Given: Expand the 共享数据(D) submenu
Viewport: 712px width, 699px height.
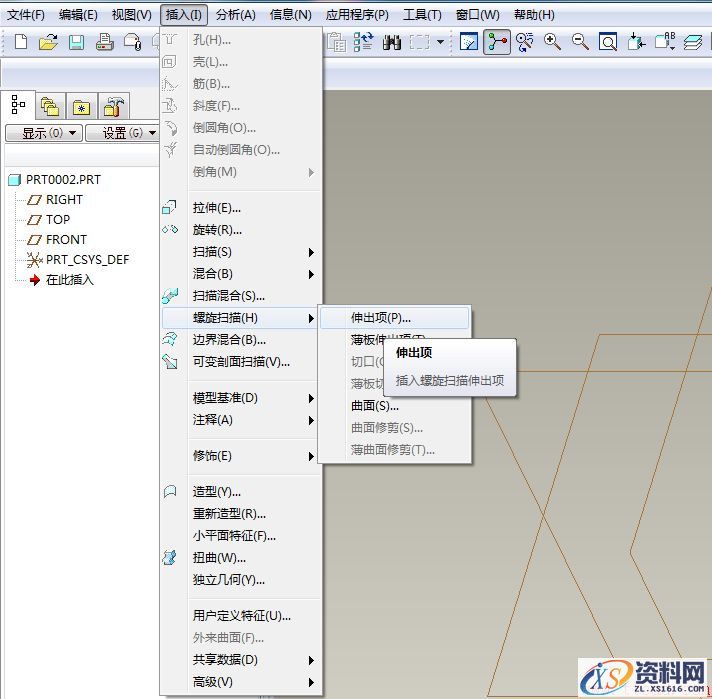Looking at the screenshot, I should (x=241, y=660).
